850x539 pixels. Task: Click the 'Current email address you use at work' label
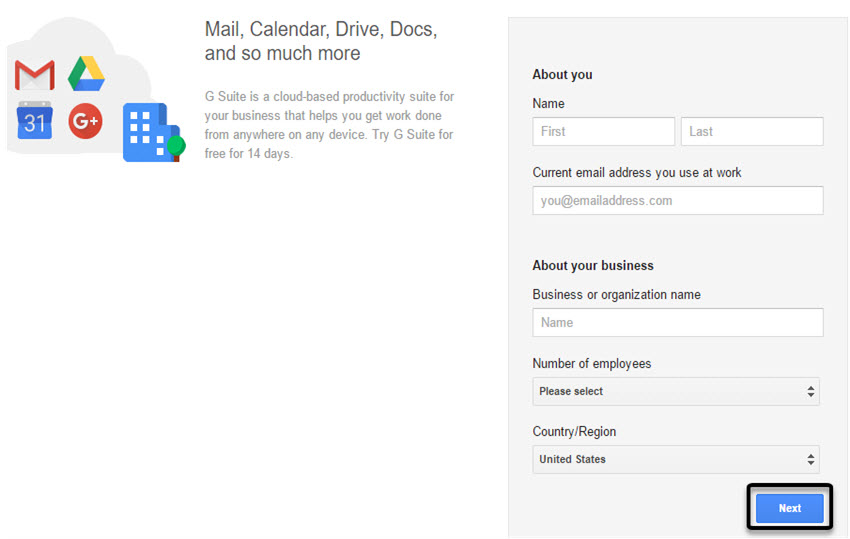click(x=636, y=172)
